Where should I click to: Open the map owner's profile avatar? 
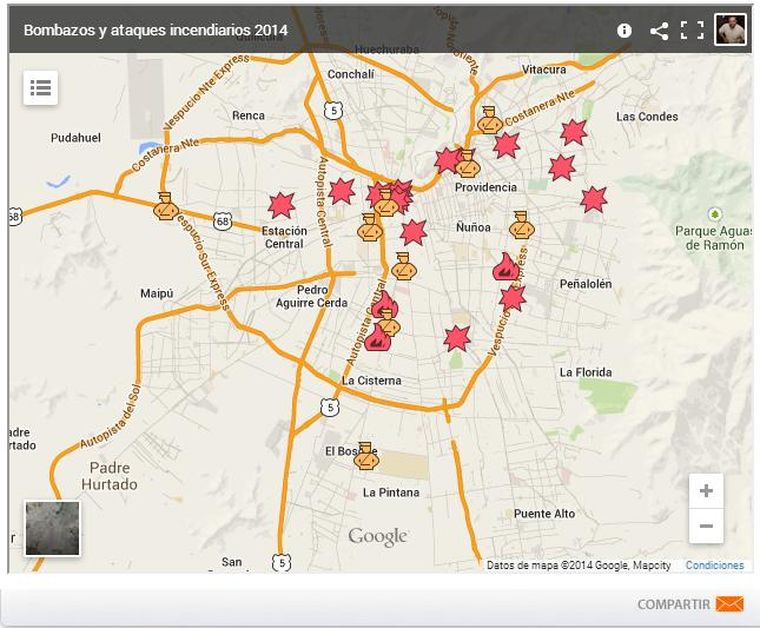[730, 30]
